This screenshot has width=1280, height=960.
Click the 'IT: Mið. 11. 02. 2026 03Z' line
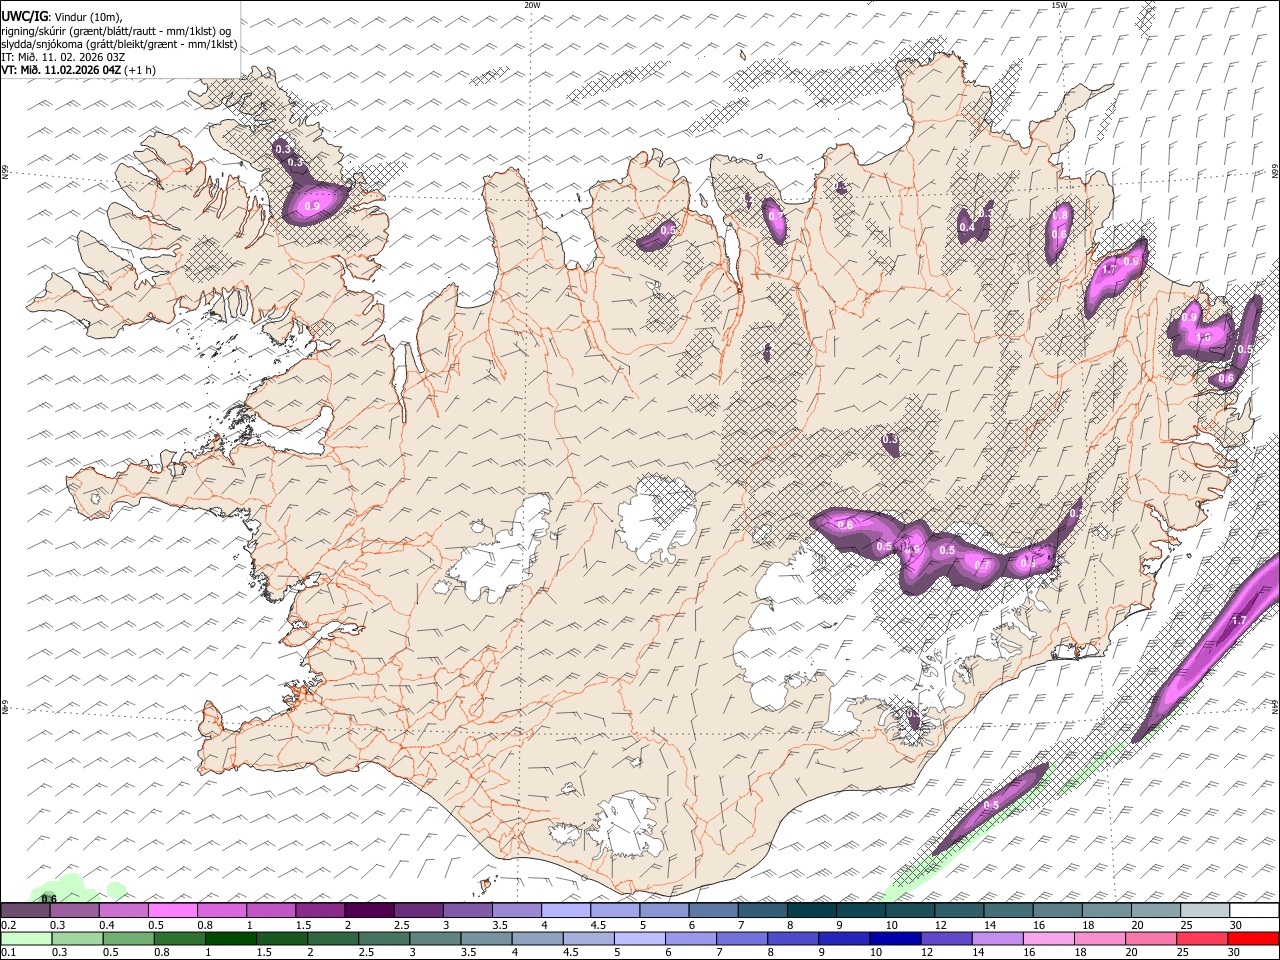(64, 57)
